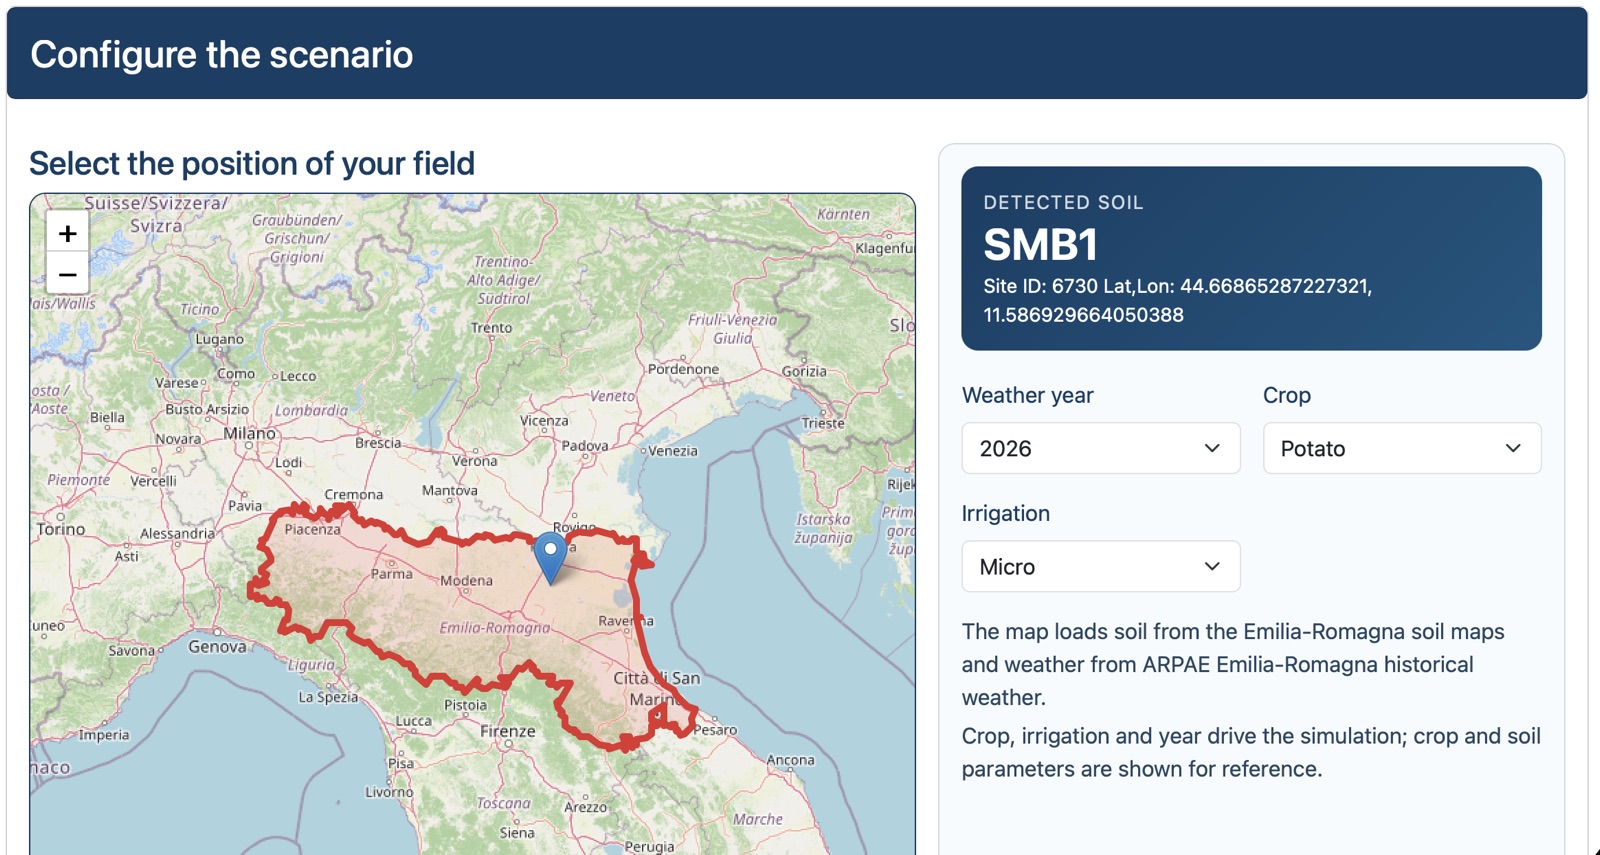
Task: Click the Mantova label on the map
Action: point(449,491)
